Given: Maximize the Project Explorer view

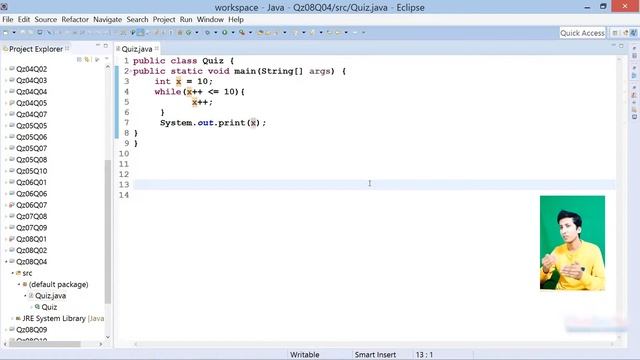Looking at the screenshot, I should point(106,46).
